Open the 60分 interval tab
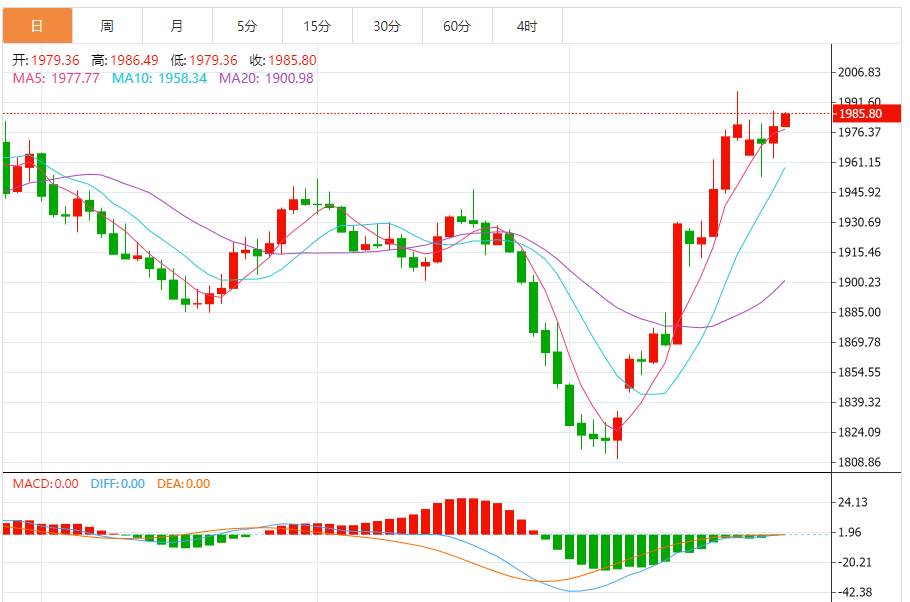Screen dimensions: 910x602 pyautogui.click(x=457, y=26)
